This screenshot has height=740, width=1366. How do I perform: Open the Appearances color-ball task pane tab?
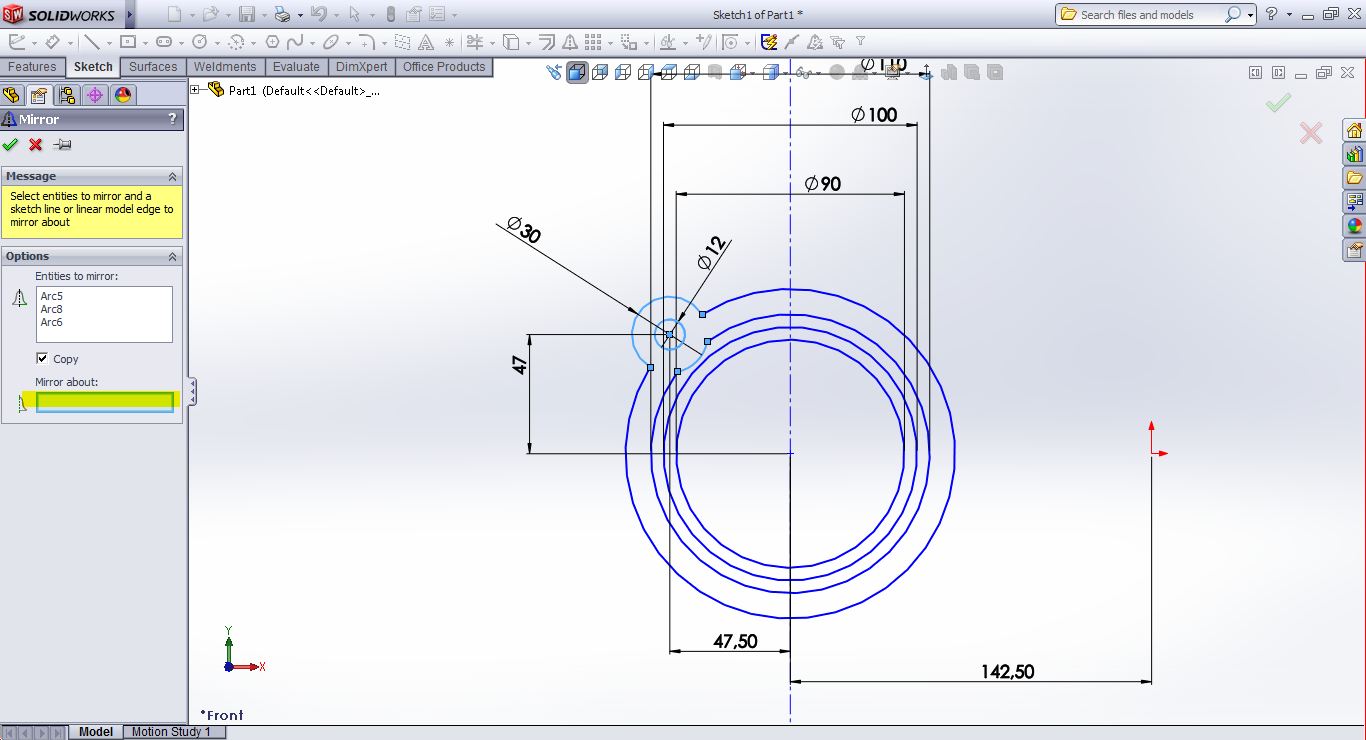(1354, 227)
